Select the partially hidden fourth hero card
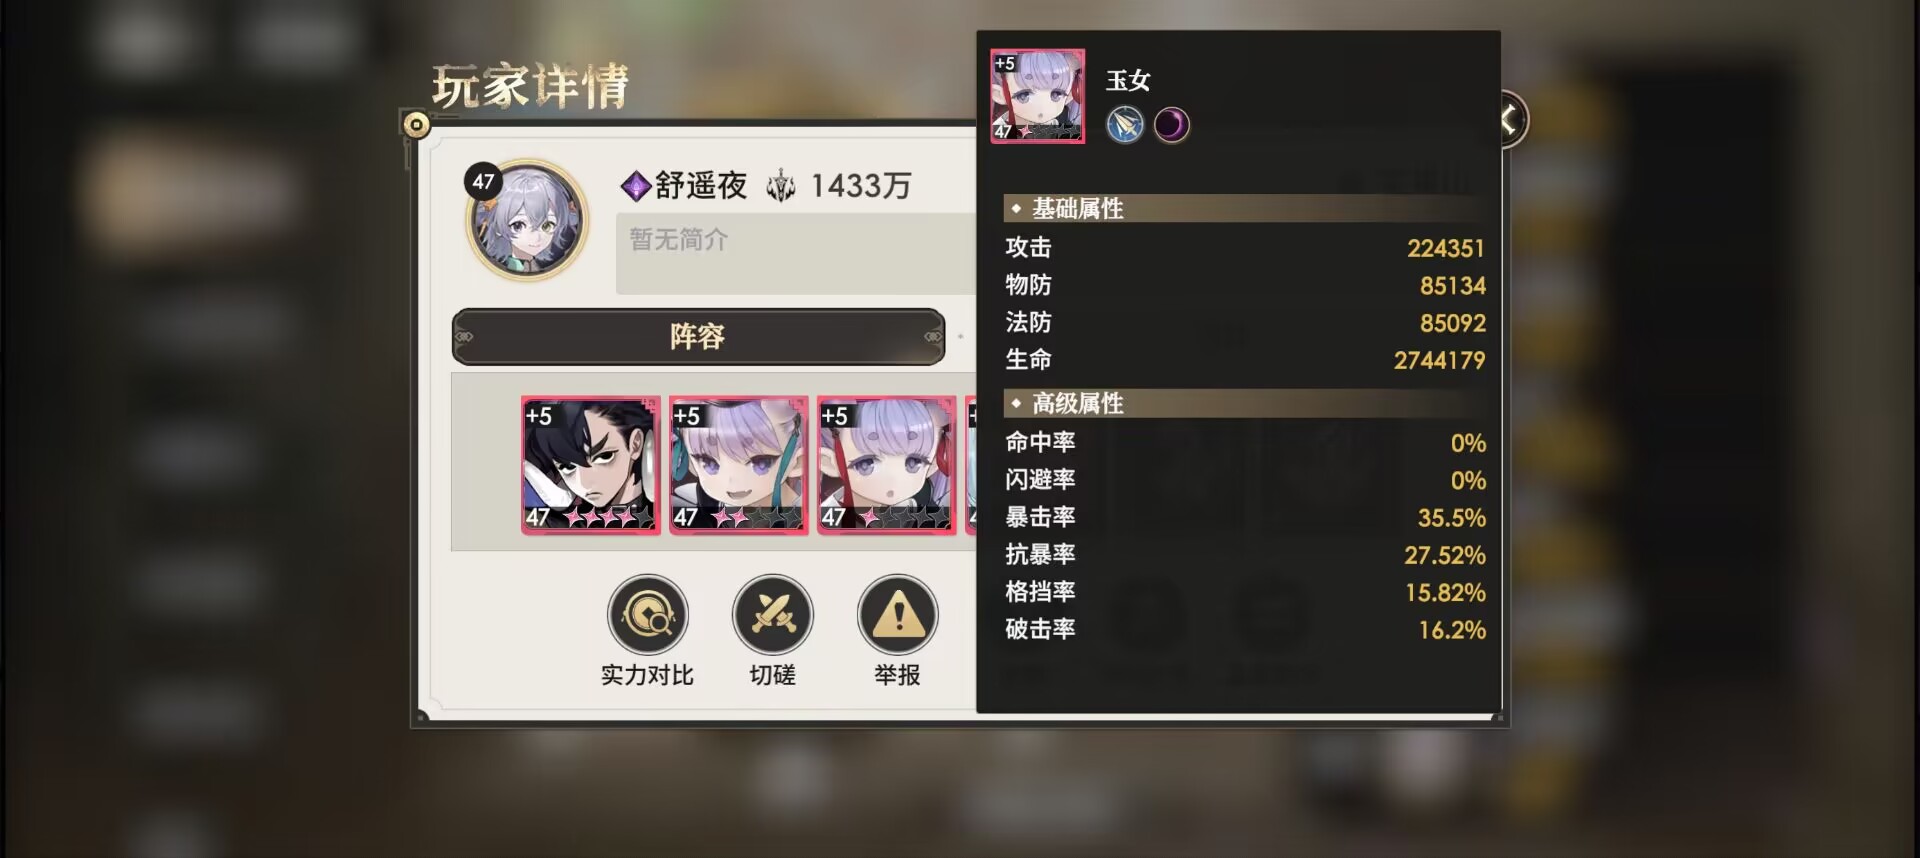The height and width of the screenshot is (858, 1920). 970,465
